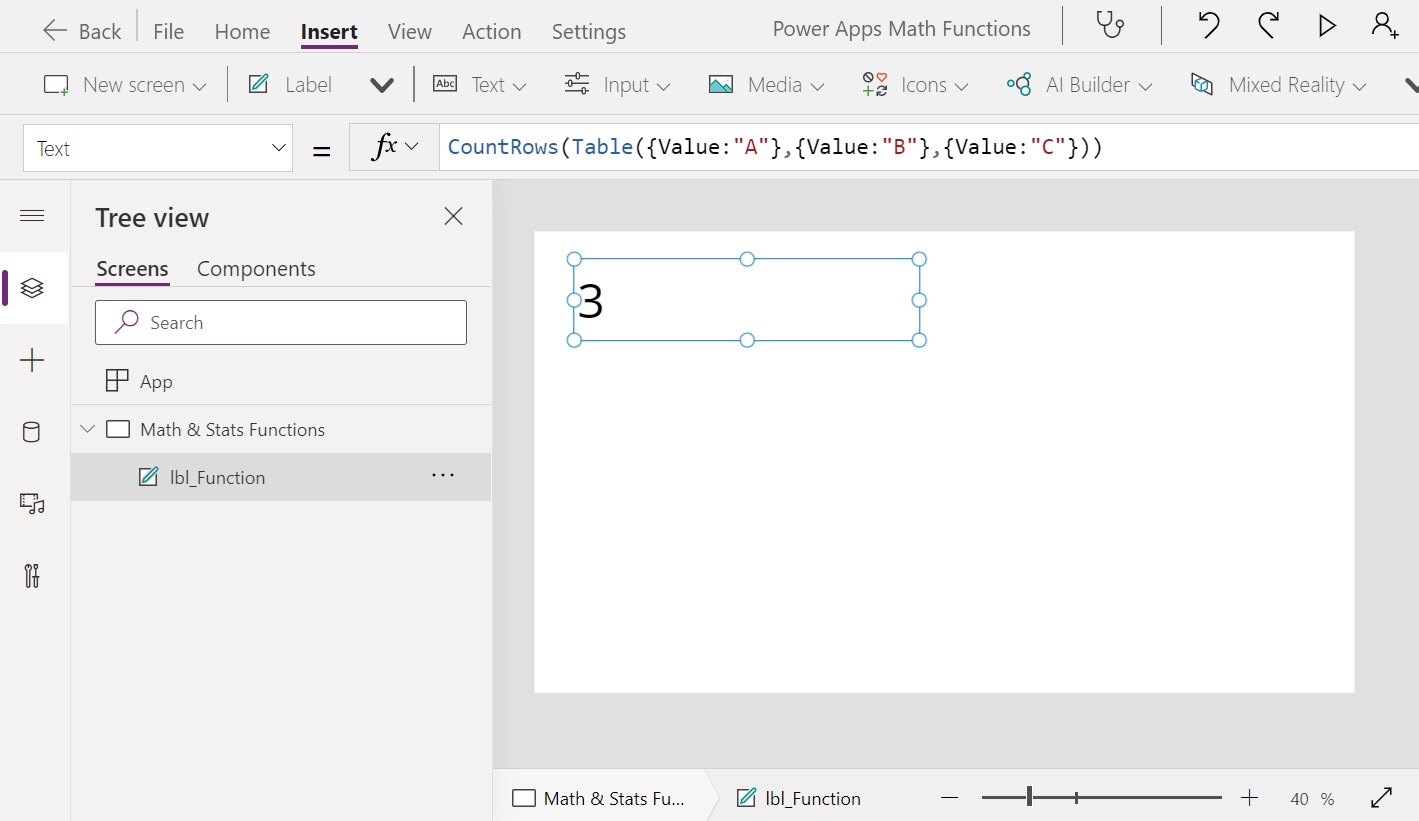1419x821 pixels.
Task: Select the Media sidebar icon
Action: [x=32, y=504]
